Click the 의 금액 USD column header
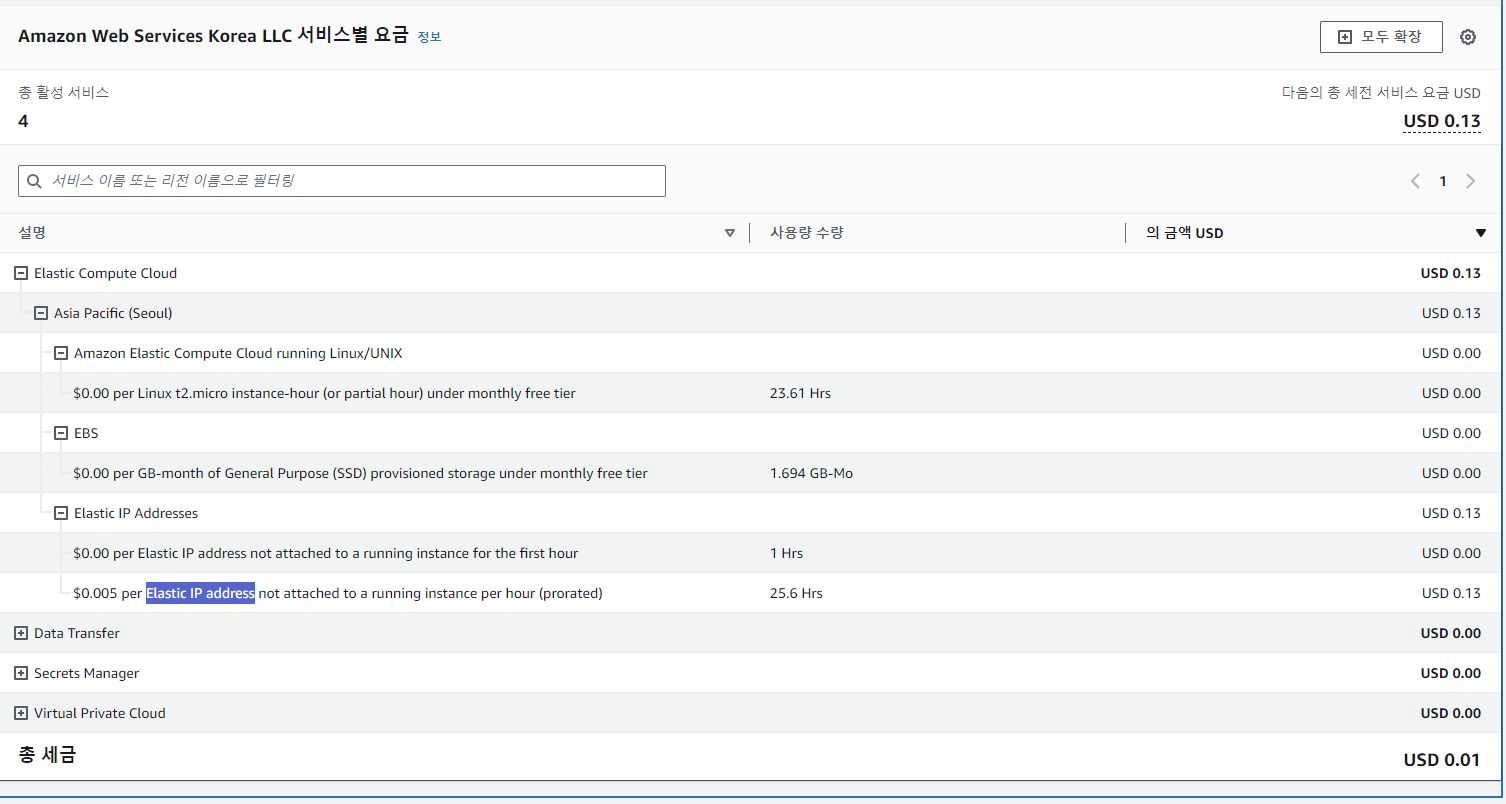The image size is (1506, 804). click(x=1185, y=233)
